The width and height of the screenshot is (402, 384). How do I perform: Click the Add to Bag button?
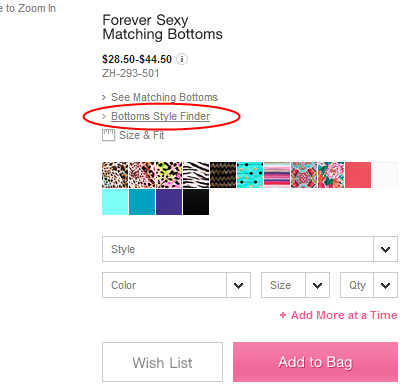(x=315, y=362)
